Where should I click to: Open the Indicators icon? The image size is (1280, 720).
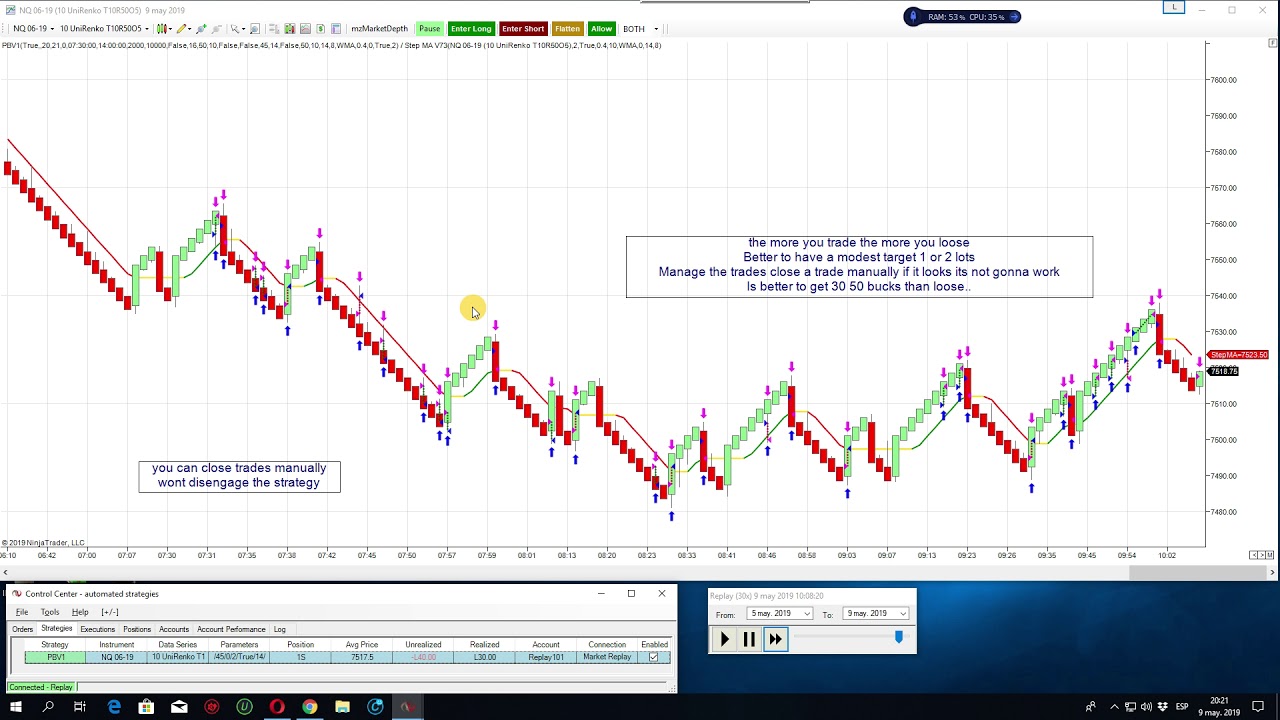305,29
